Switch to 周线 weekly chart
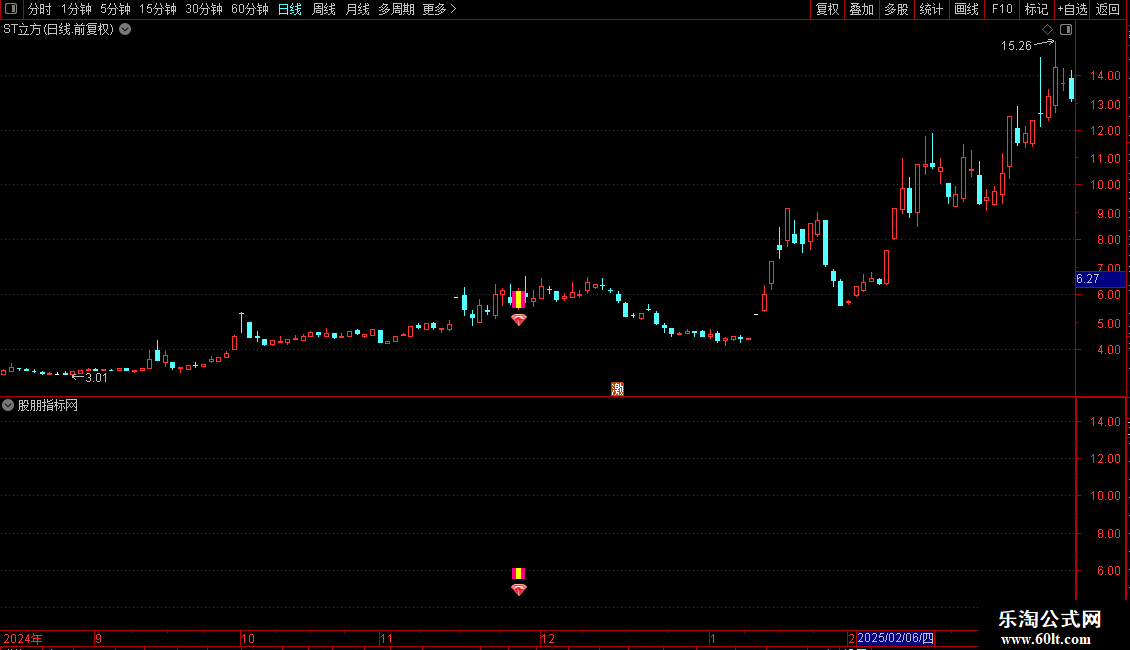The height and width of the screenshot is (650, 1130). (x=324, y=9)
